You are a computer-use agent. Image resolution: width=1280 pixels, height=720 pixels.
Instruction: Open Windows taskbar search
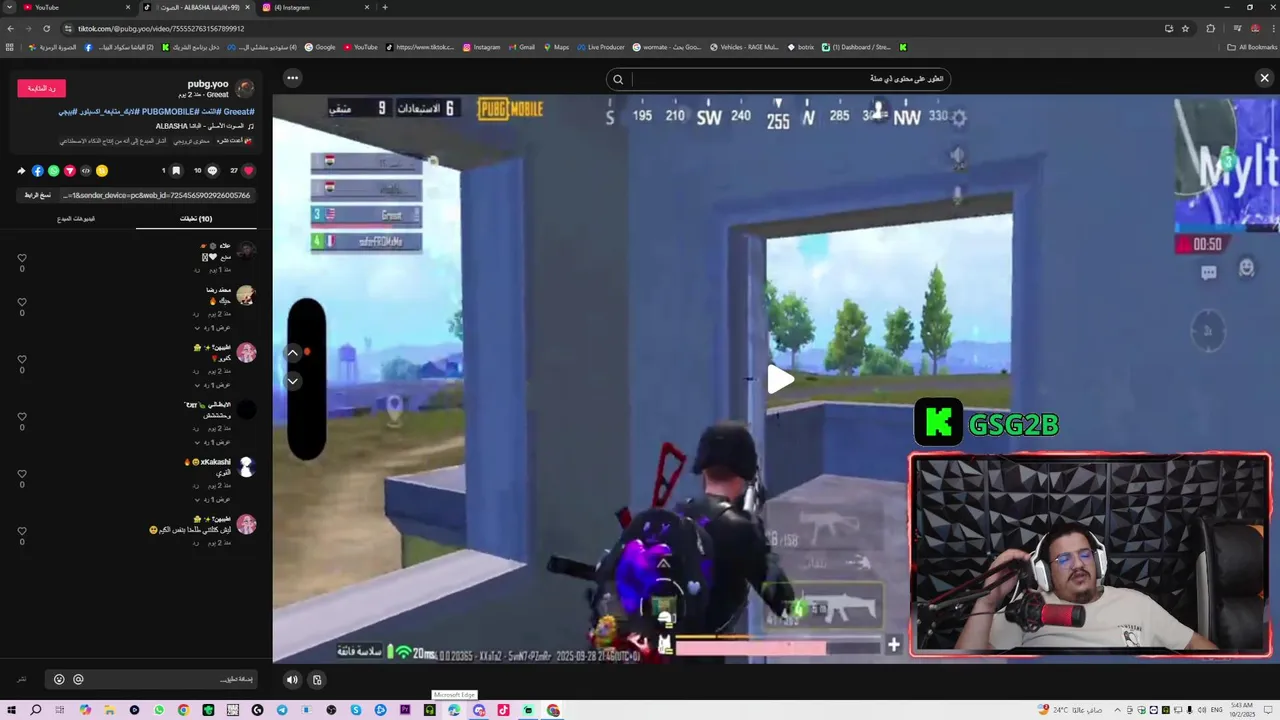(36, 710)
